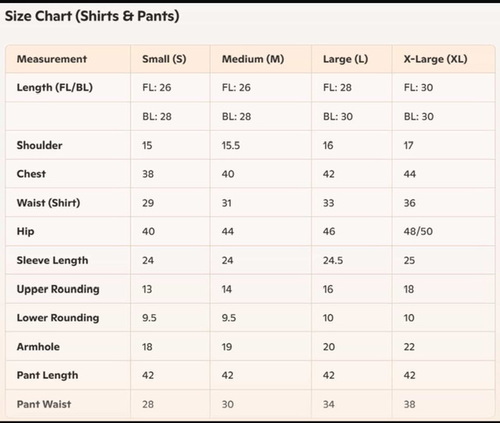The width and height of the screenshot is (500, 423).
Task: Click the Medium (M) column header
Action: point(253,59)
